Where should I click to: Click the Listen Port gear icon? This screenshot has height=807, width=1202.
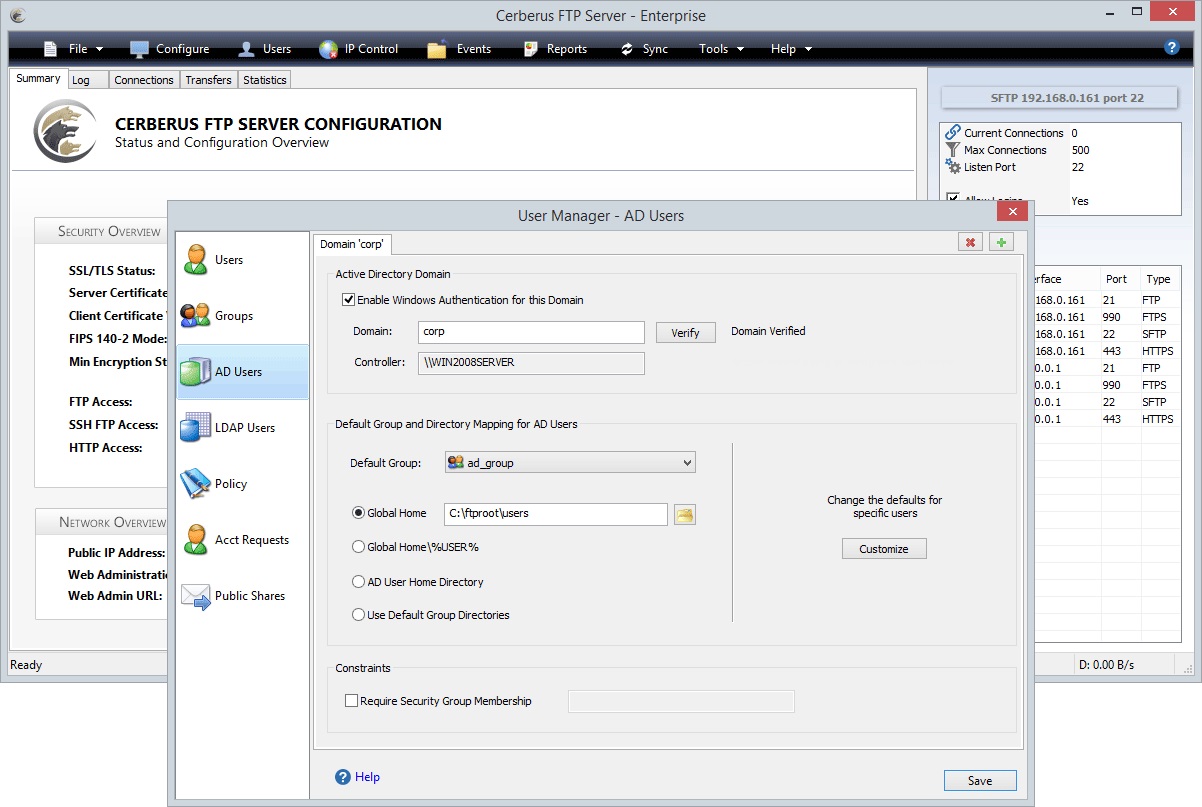point(953,167)
